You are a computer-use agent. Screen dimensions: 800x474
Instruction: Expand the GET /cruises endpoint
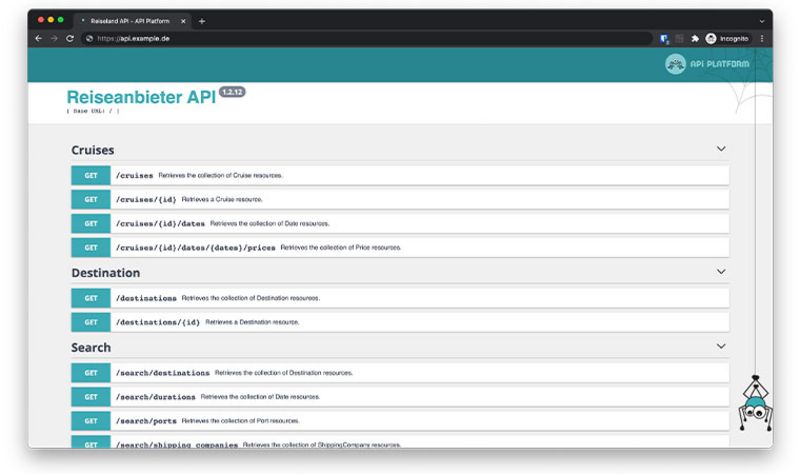[x=399, y=175]
